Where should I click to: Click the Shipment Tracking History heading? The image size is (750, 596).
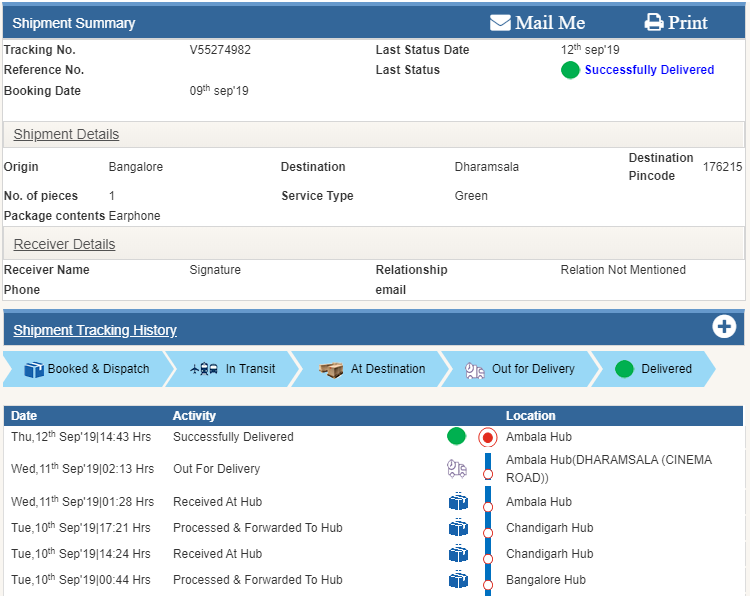coord(95,330)
